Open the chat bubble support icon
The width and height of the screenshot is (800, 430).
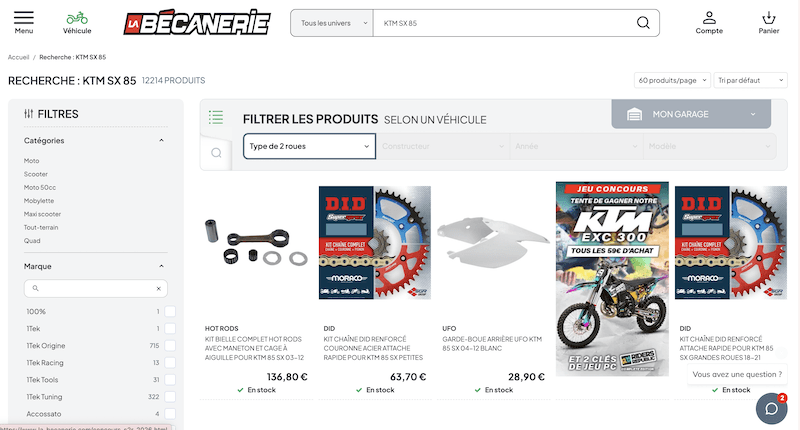[771, 409]
